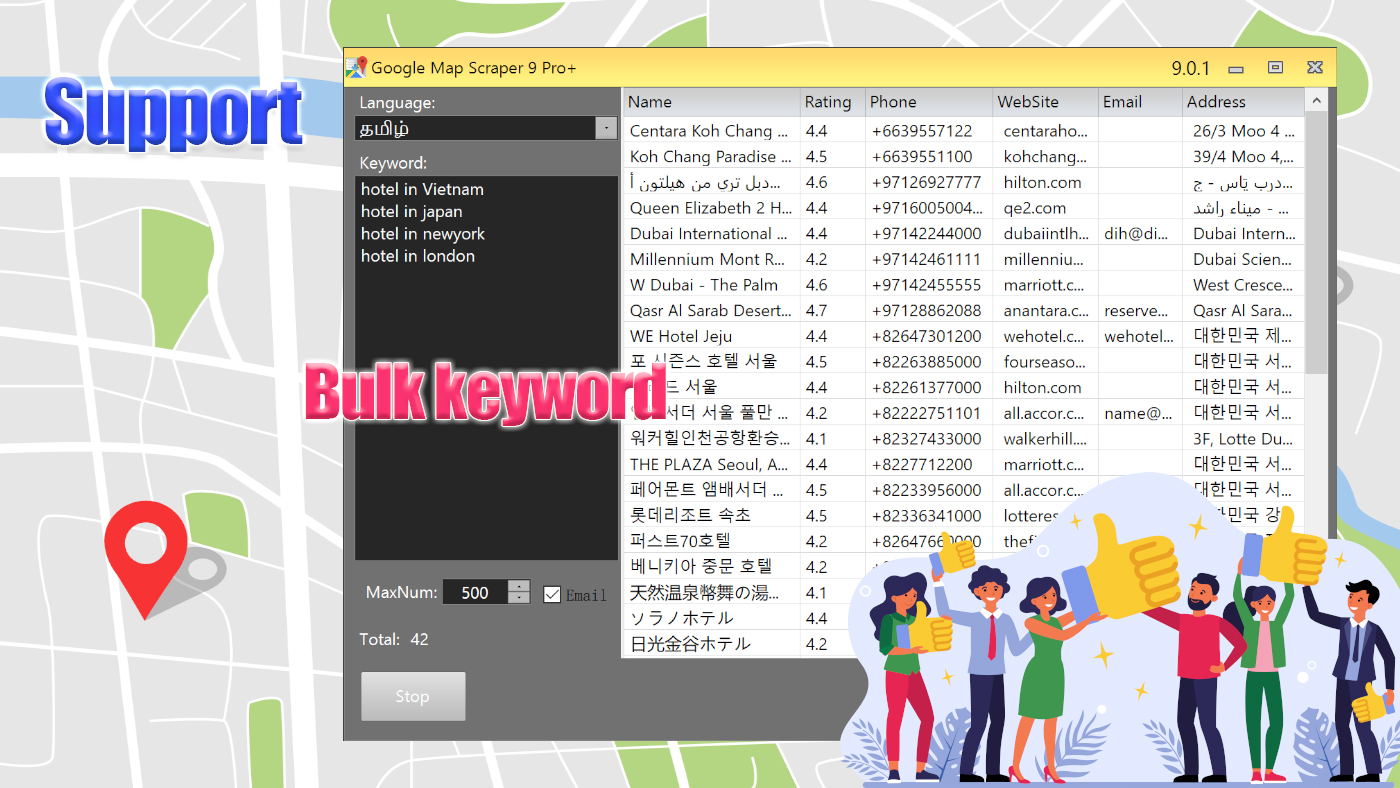Sort results by the Rating column
The image size is (1400, 788).
coord(828,101)
